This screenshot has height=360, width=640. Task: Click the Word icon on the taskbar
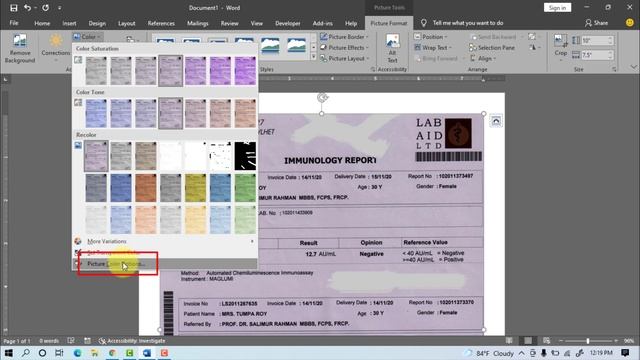point(147,353)
